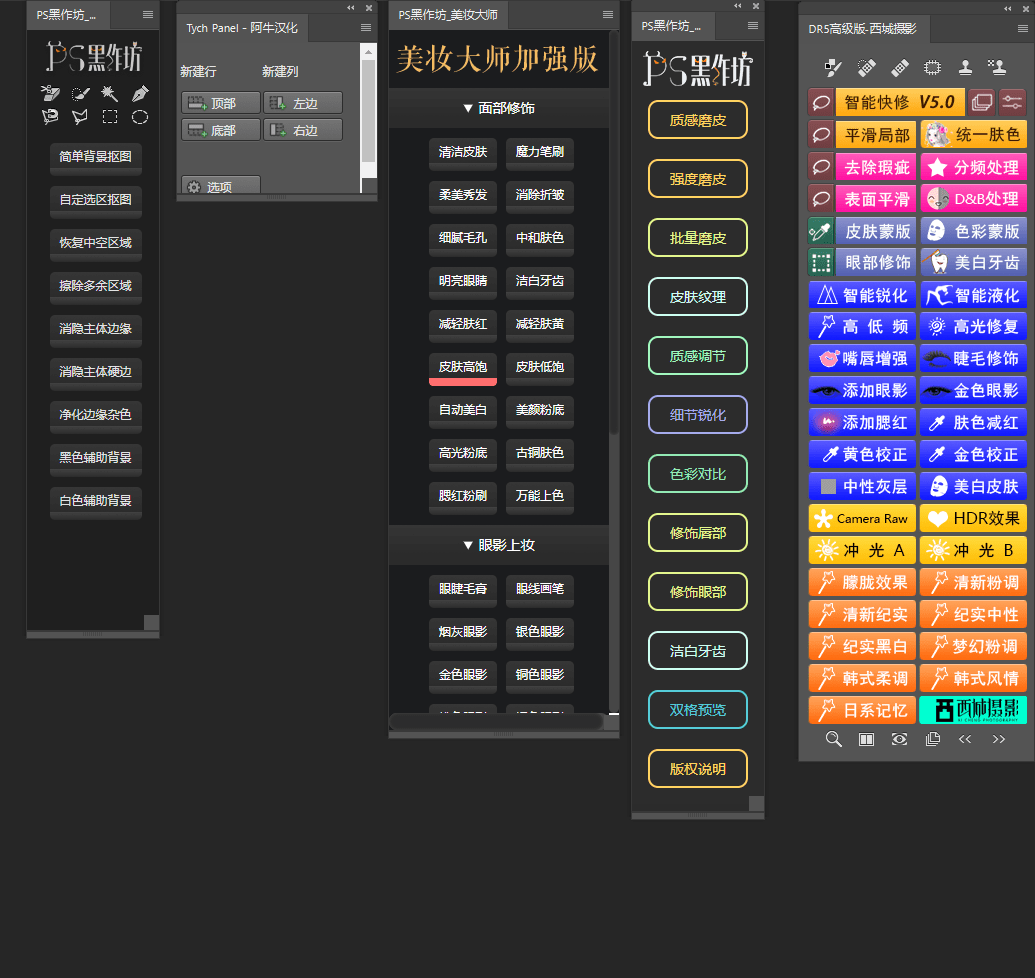
Task: Click the magnifier icon at DR5 bottom
Action: 833,739
